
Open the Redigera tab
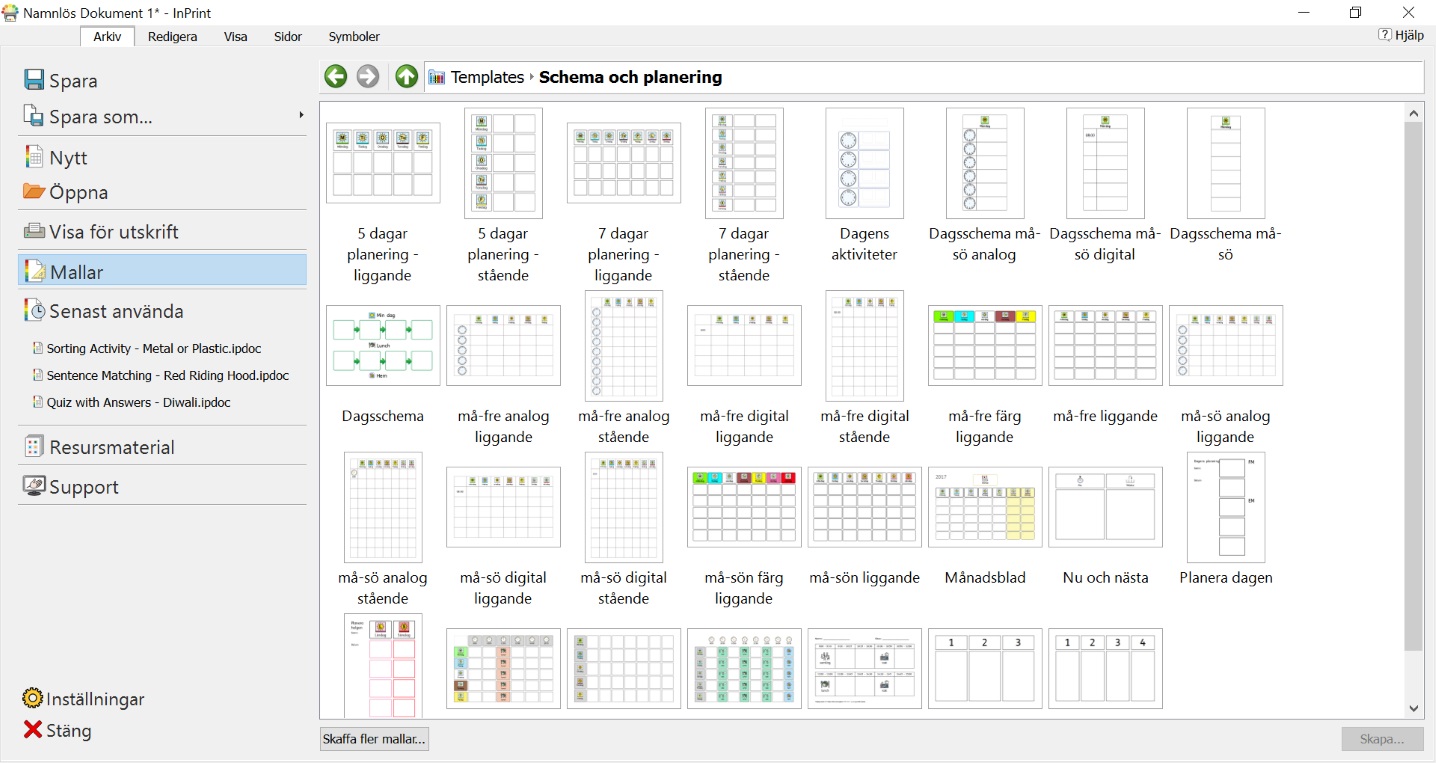tap(172, 37)
